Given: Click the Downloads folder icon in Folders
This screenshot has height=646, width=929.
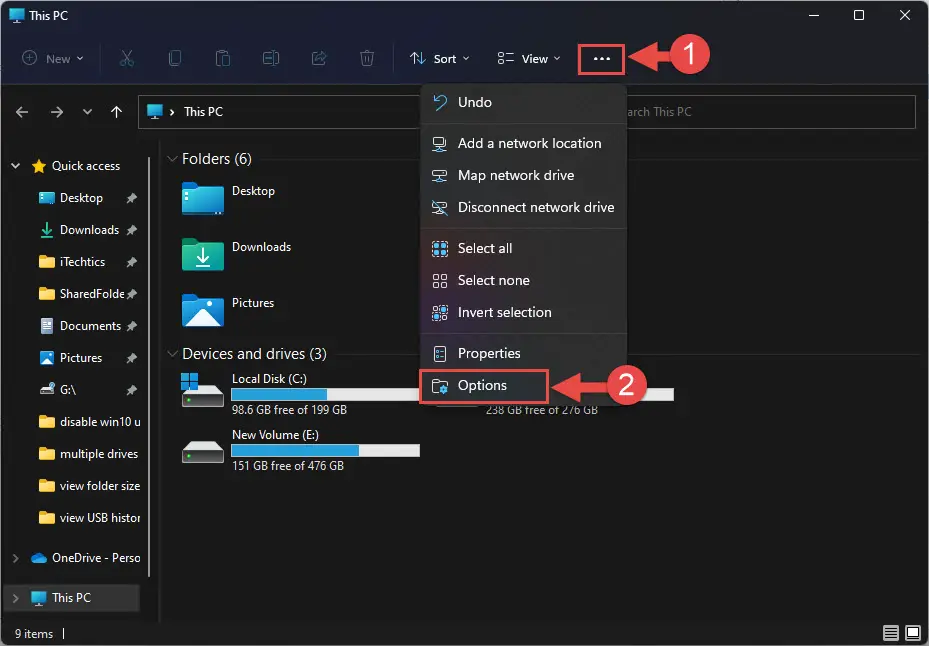Looking at the screenshot, I should [203, 254].
